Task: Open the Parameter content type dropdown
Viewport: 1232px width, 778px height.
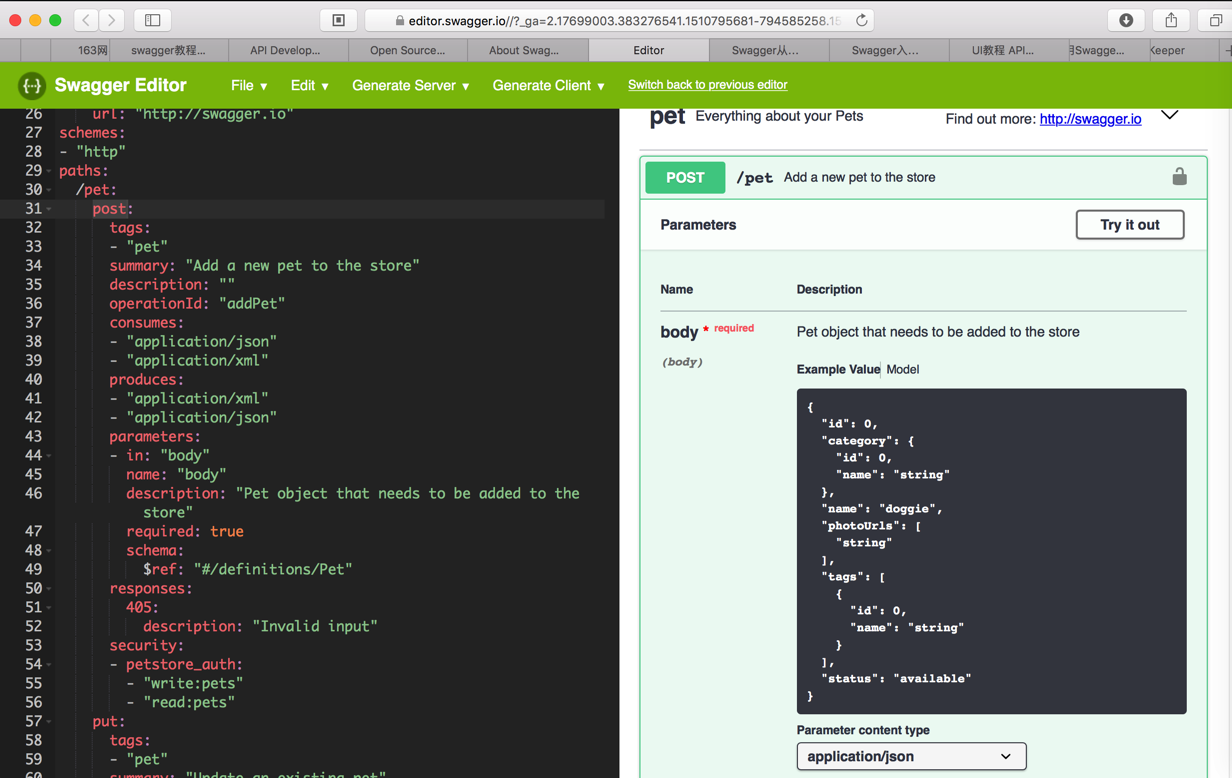Action: (x=911, y=756)
